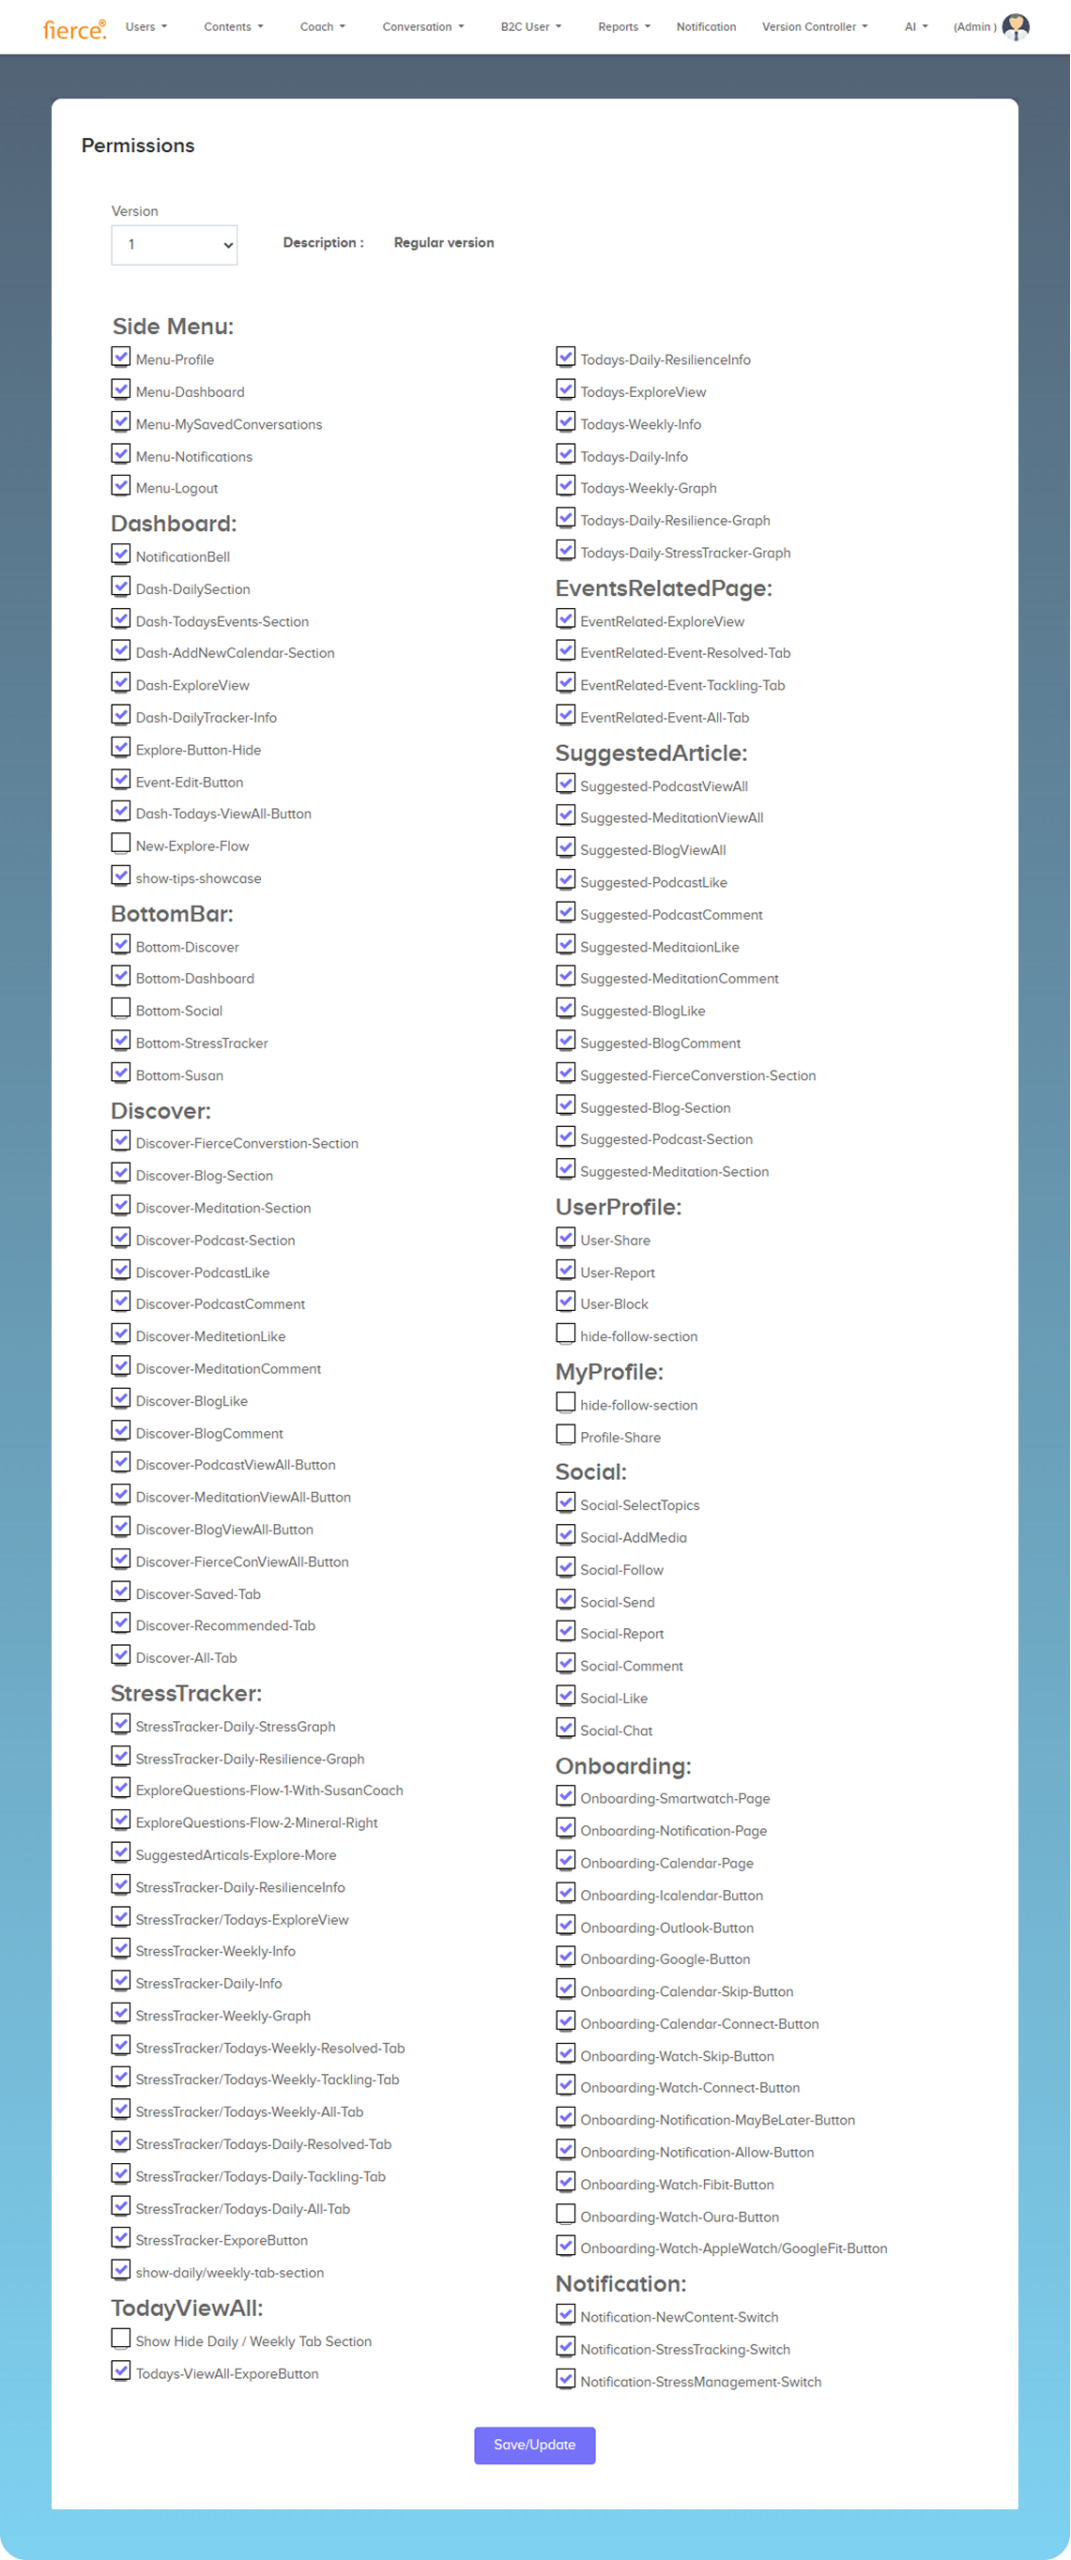1071x2560 pixels.
Task: Open the Reports menu
Action: [623, 27]
